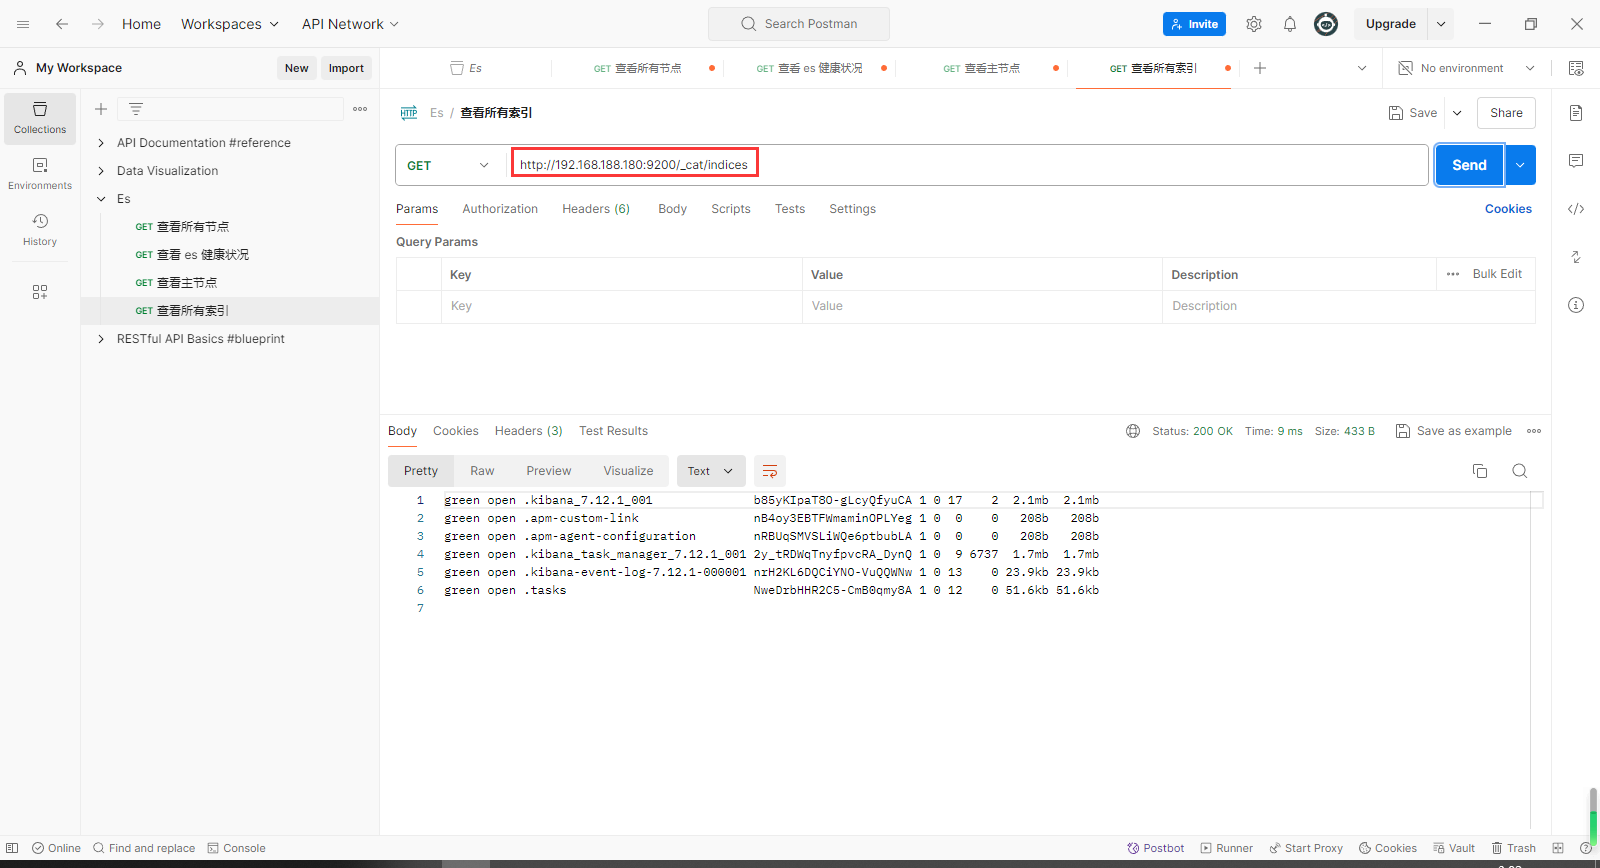Open History in the sidebar
This screenshot has height=868, width=1600.
tap(40, 230)
